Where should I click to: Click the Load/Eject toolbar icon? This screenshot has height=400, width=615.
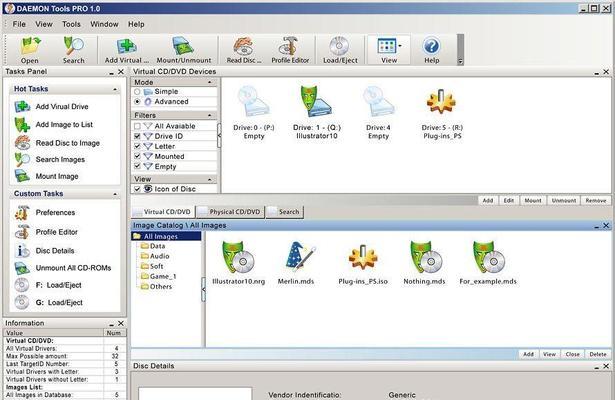pyautogui.click(x=340, y=50)
